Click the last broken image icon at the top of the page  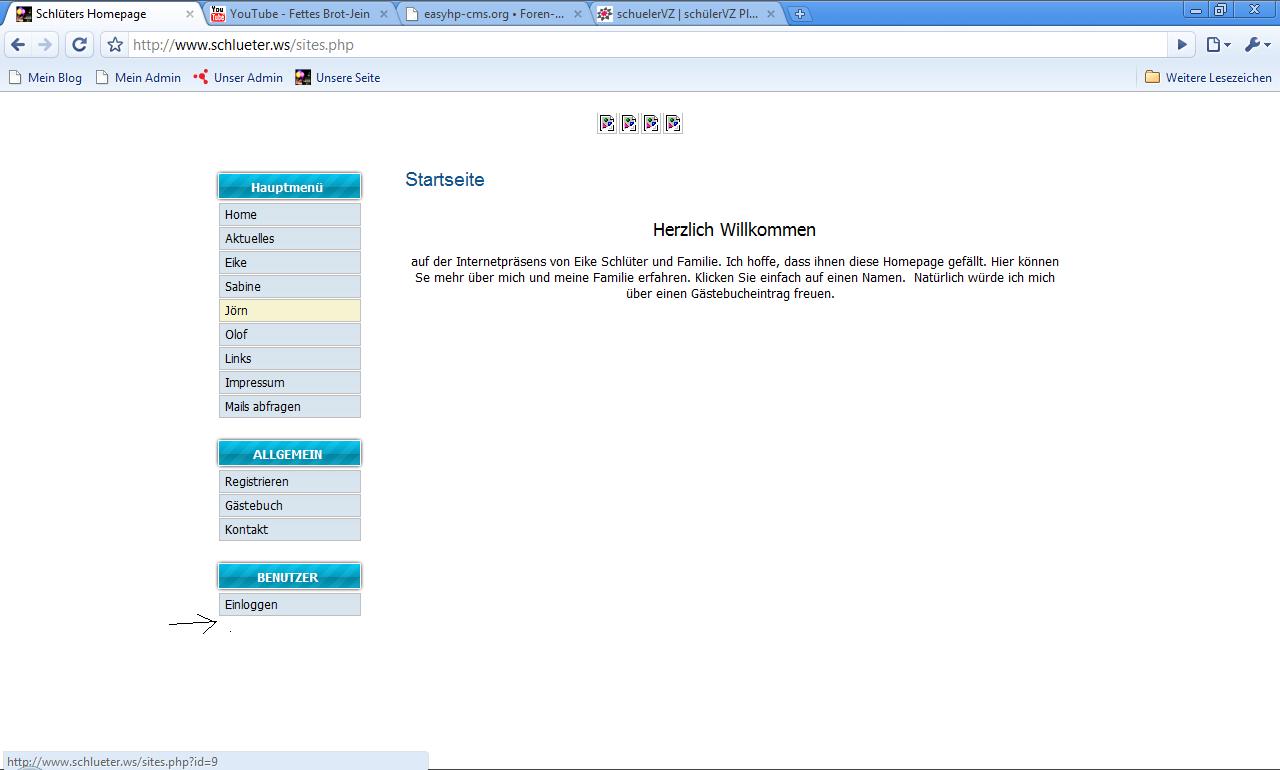pos(673,123)
